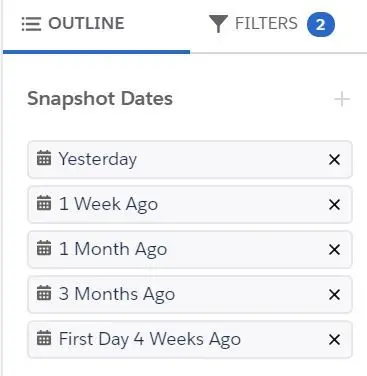The image size is (367, 376).
Task: Click the filter count badge showing 2
Action: click(x=321, y=24)
